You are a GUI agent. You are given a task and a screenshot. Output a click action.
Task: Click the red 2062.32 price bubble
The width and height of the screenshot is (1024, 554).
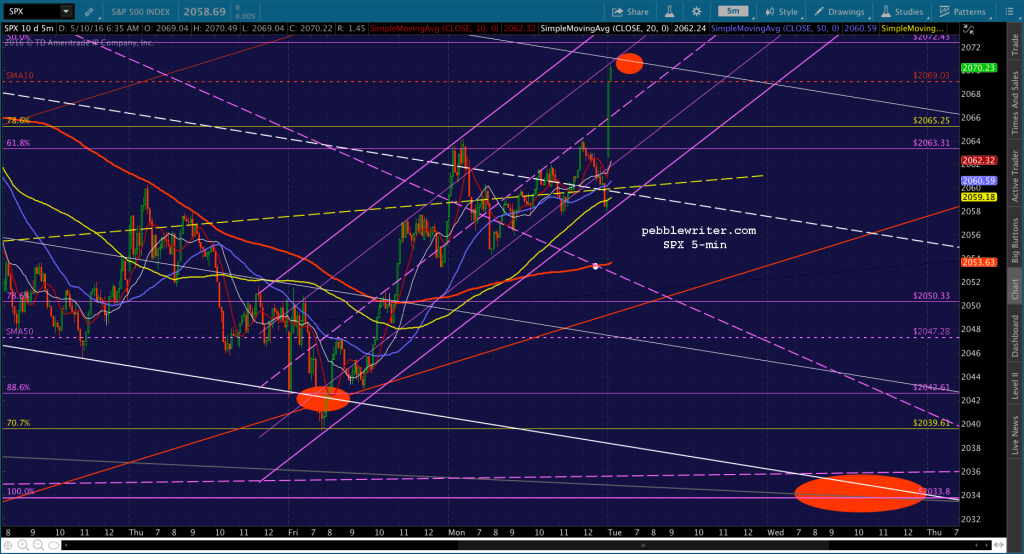point(978,161)
